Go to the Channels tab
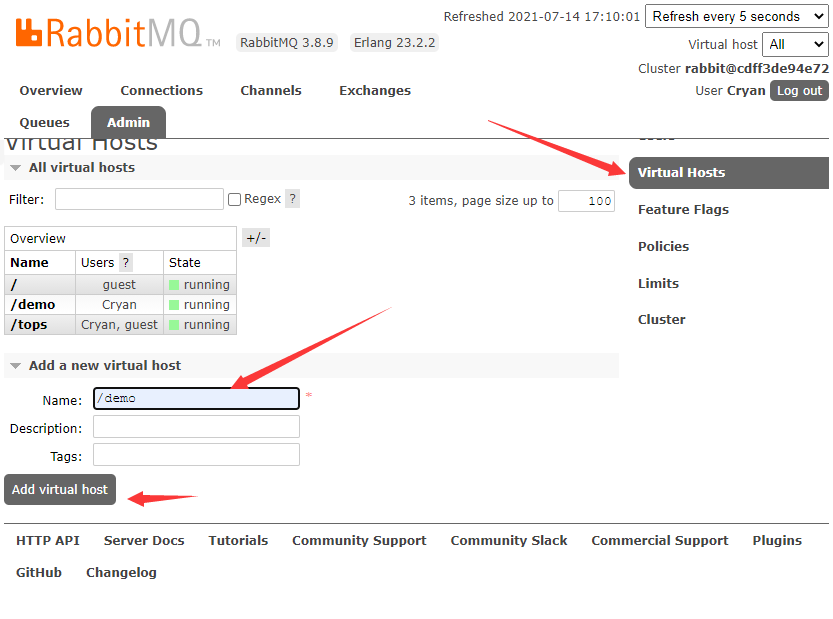This screenshot has height=619, width=833. pos(271,90)
